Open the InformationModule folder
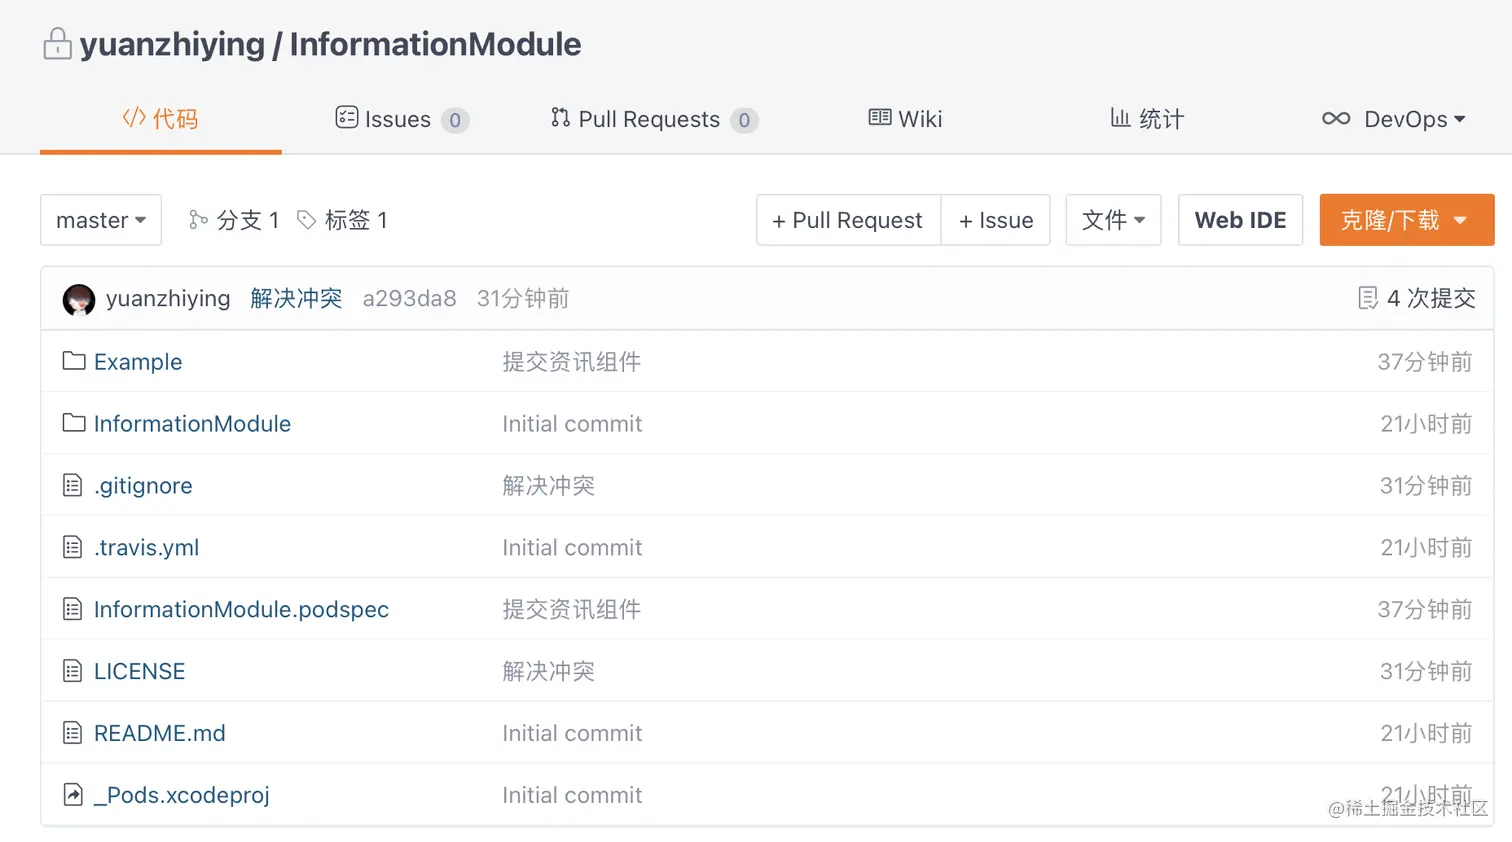Image resolution: width=1512 pixels, height=842 pixels. tap(192, 424)
